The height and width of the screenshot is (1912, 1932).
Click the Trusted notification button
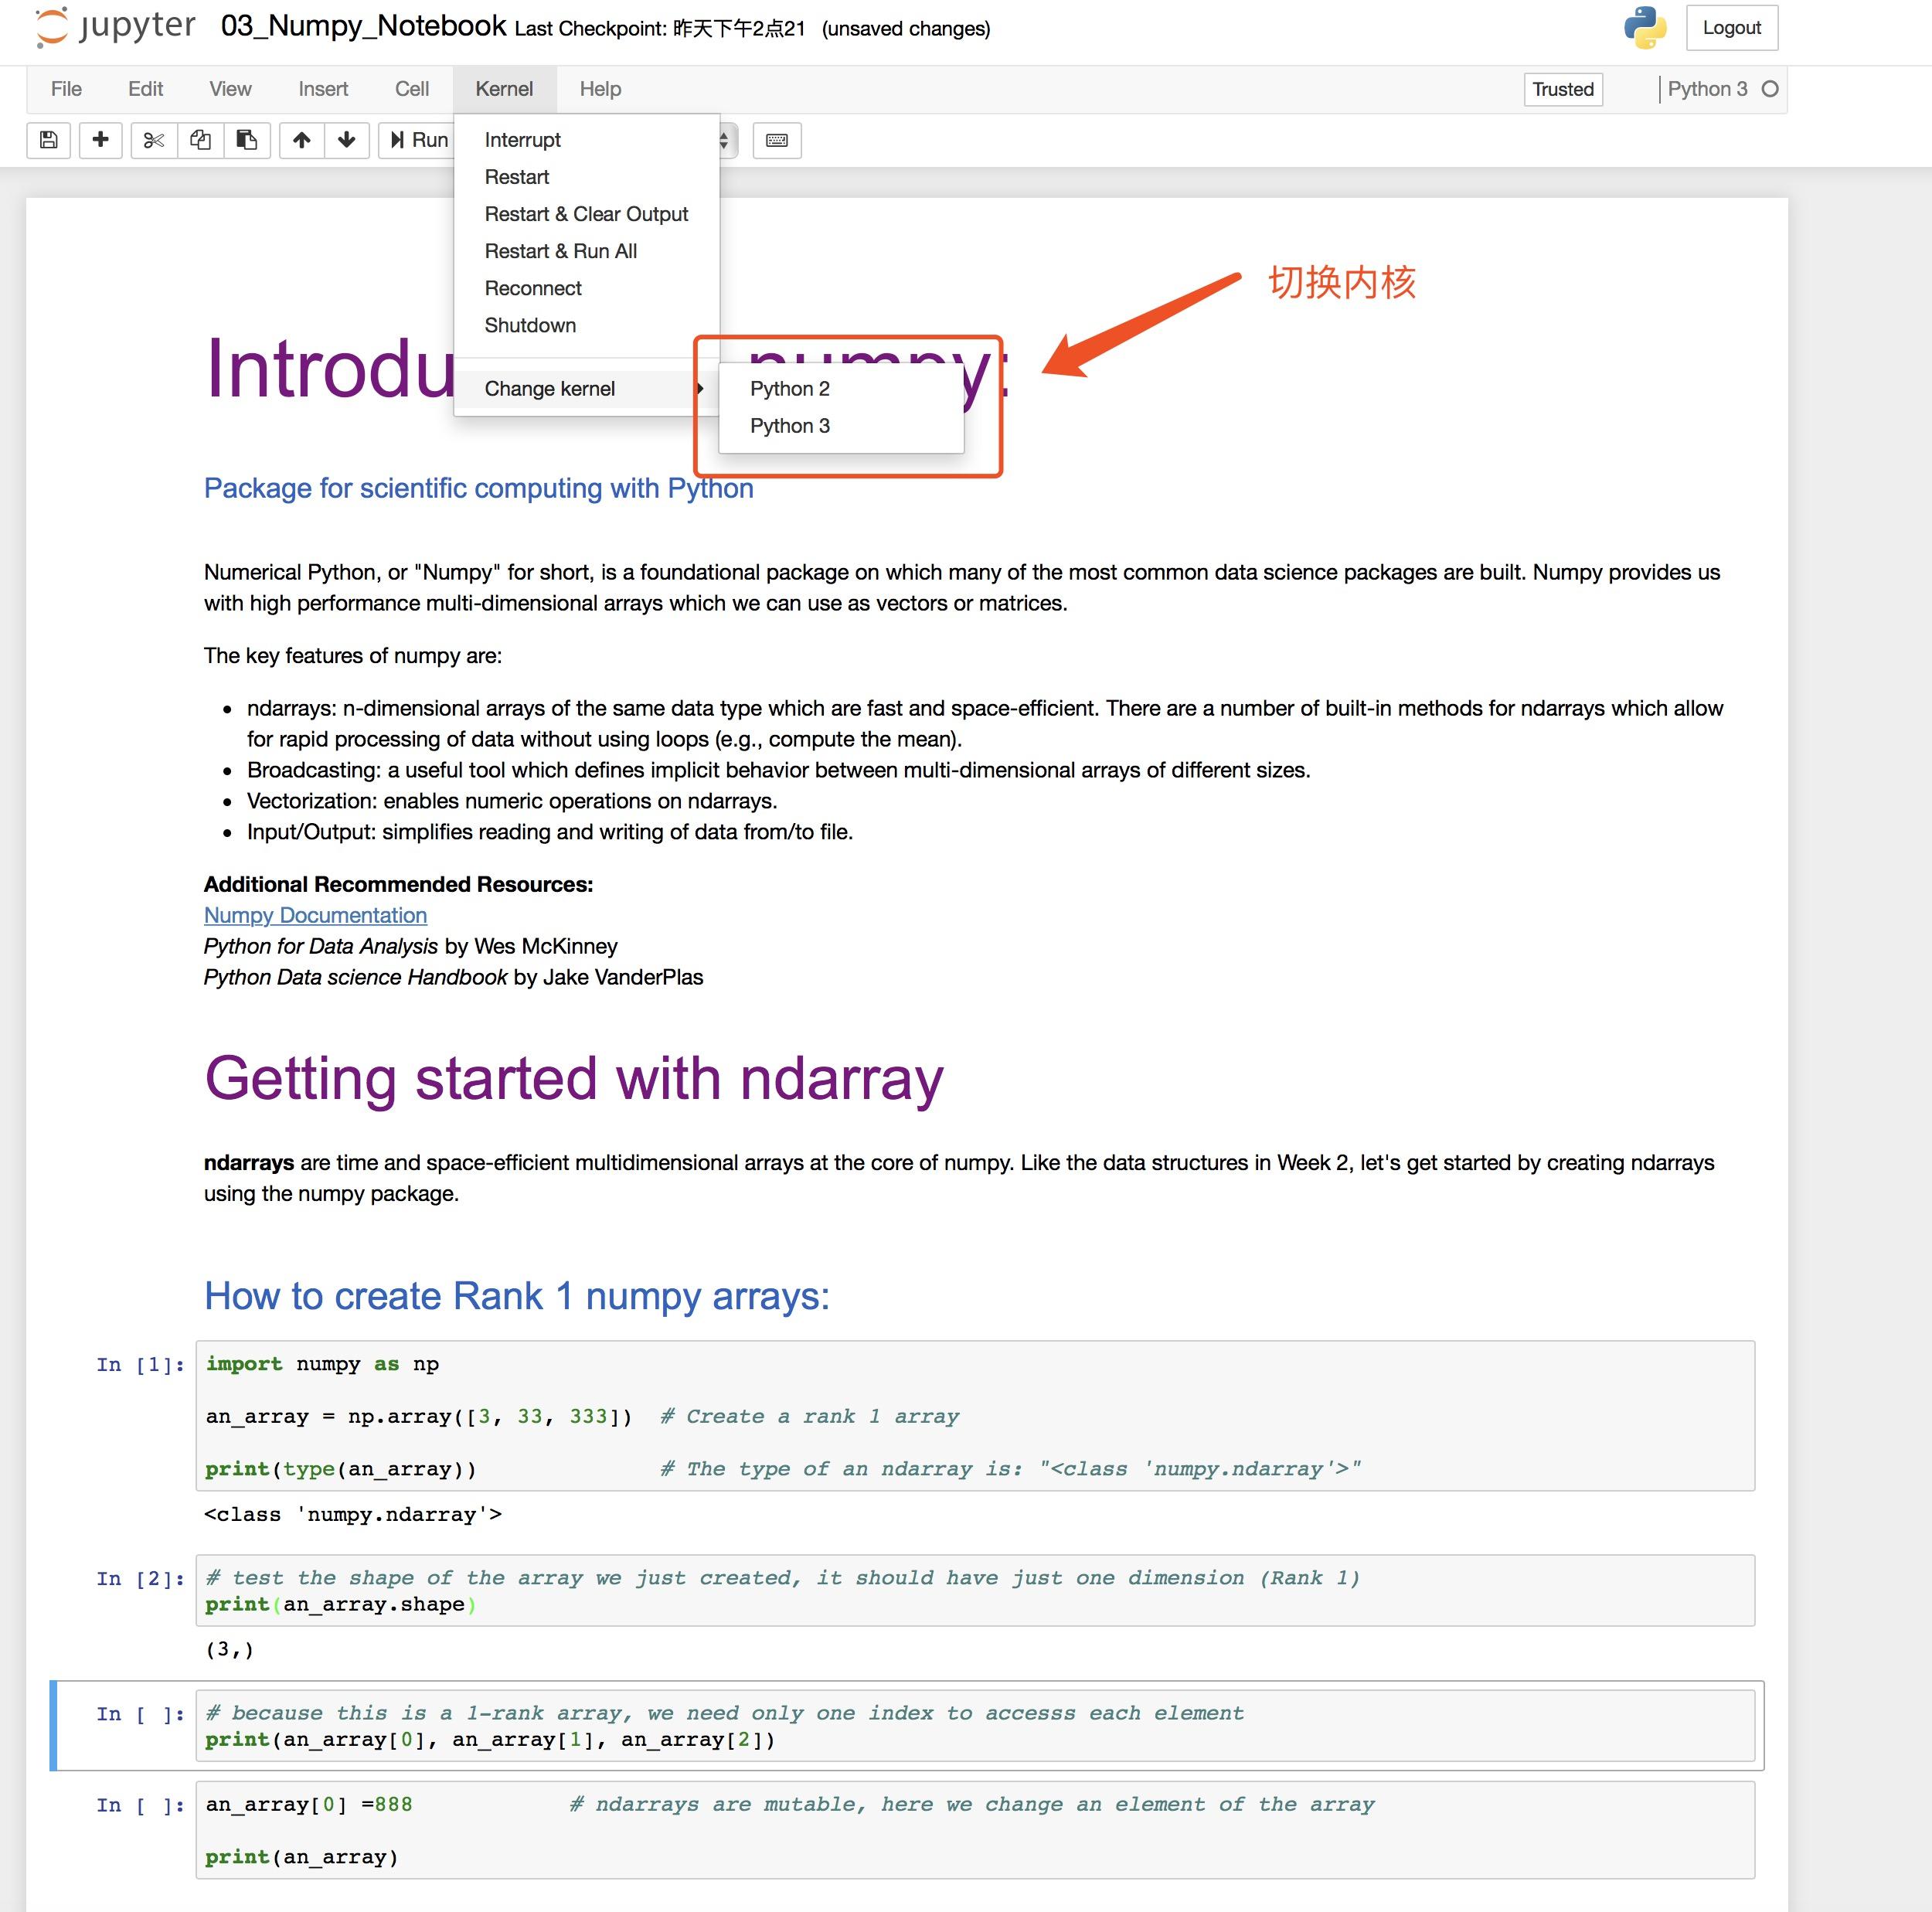coord(1563,89)
